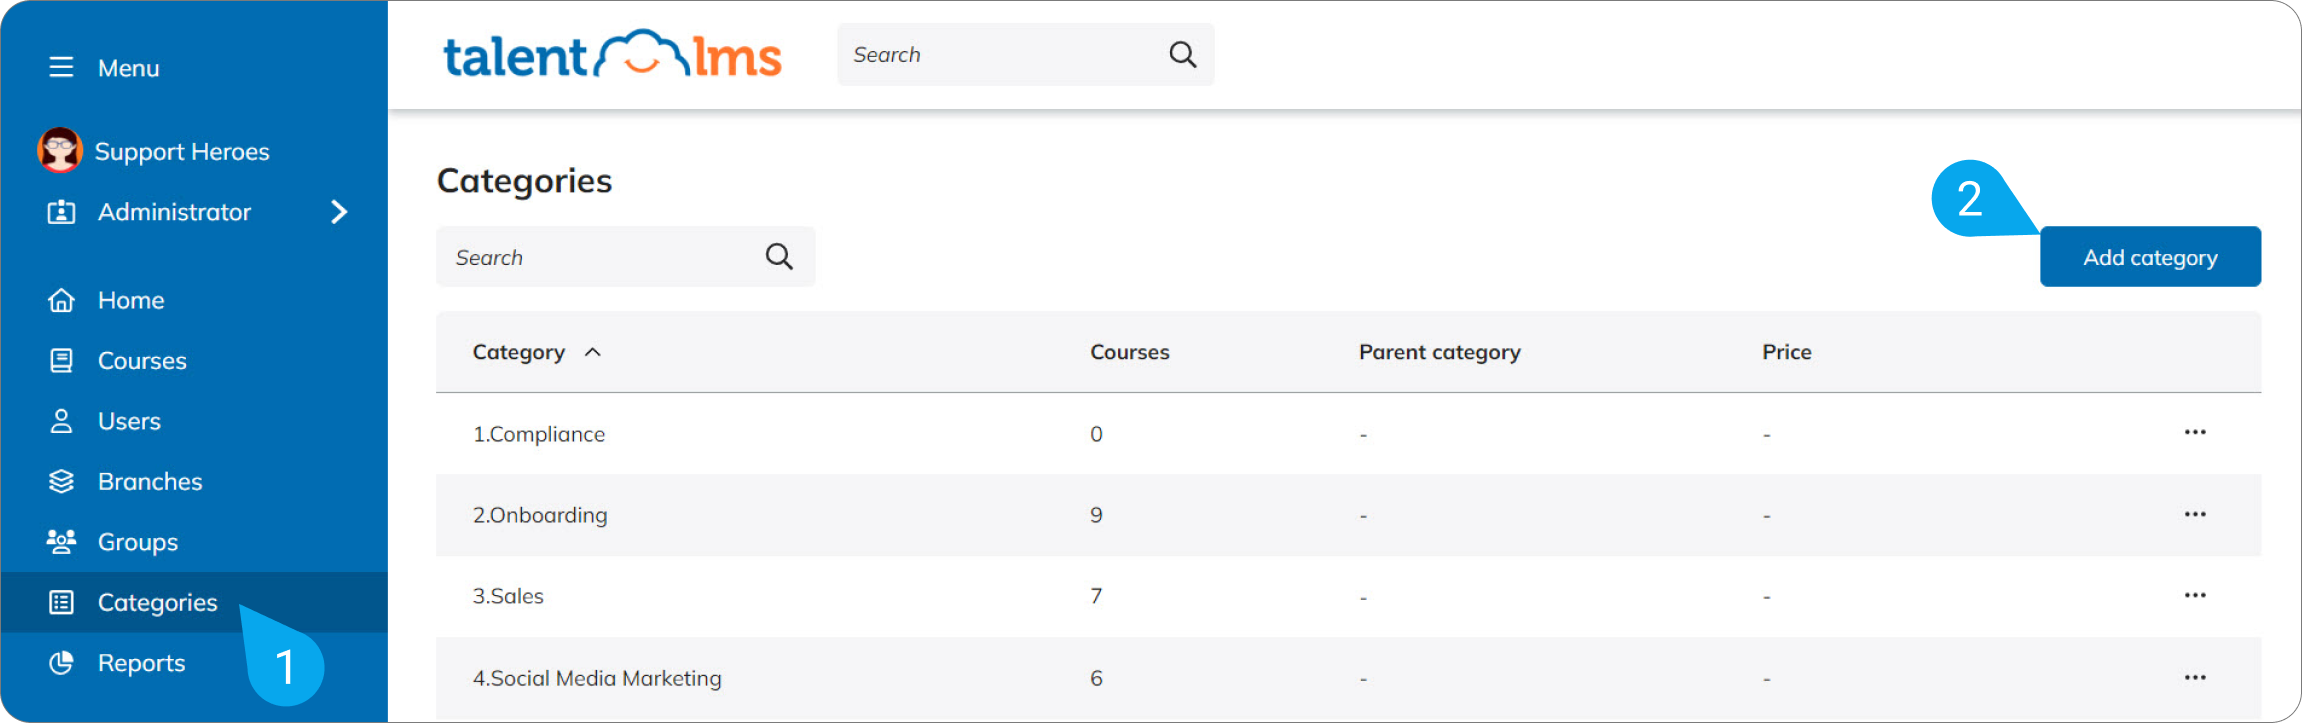The width and height of the screenshot is (2302, 723).
Task: Expand the Administrator role switcher arrow
Action: [339, 212]
